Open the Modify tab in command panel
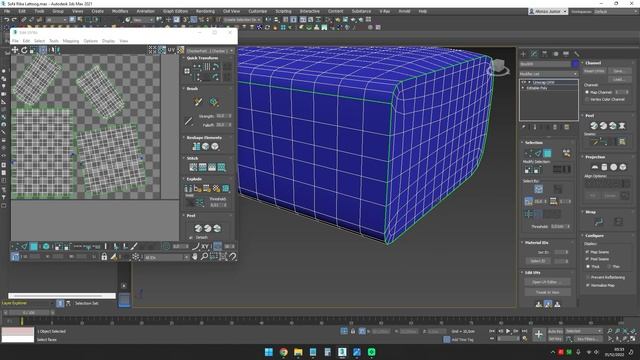This screenshot has width=640, height=360. click(534, 54)
